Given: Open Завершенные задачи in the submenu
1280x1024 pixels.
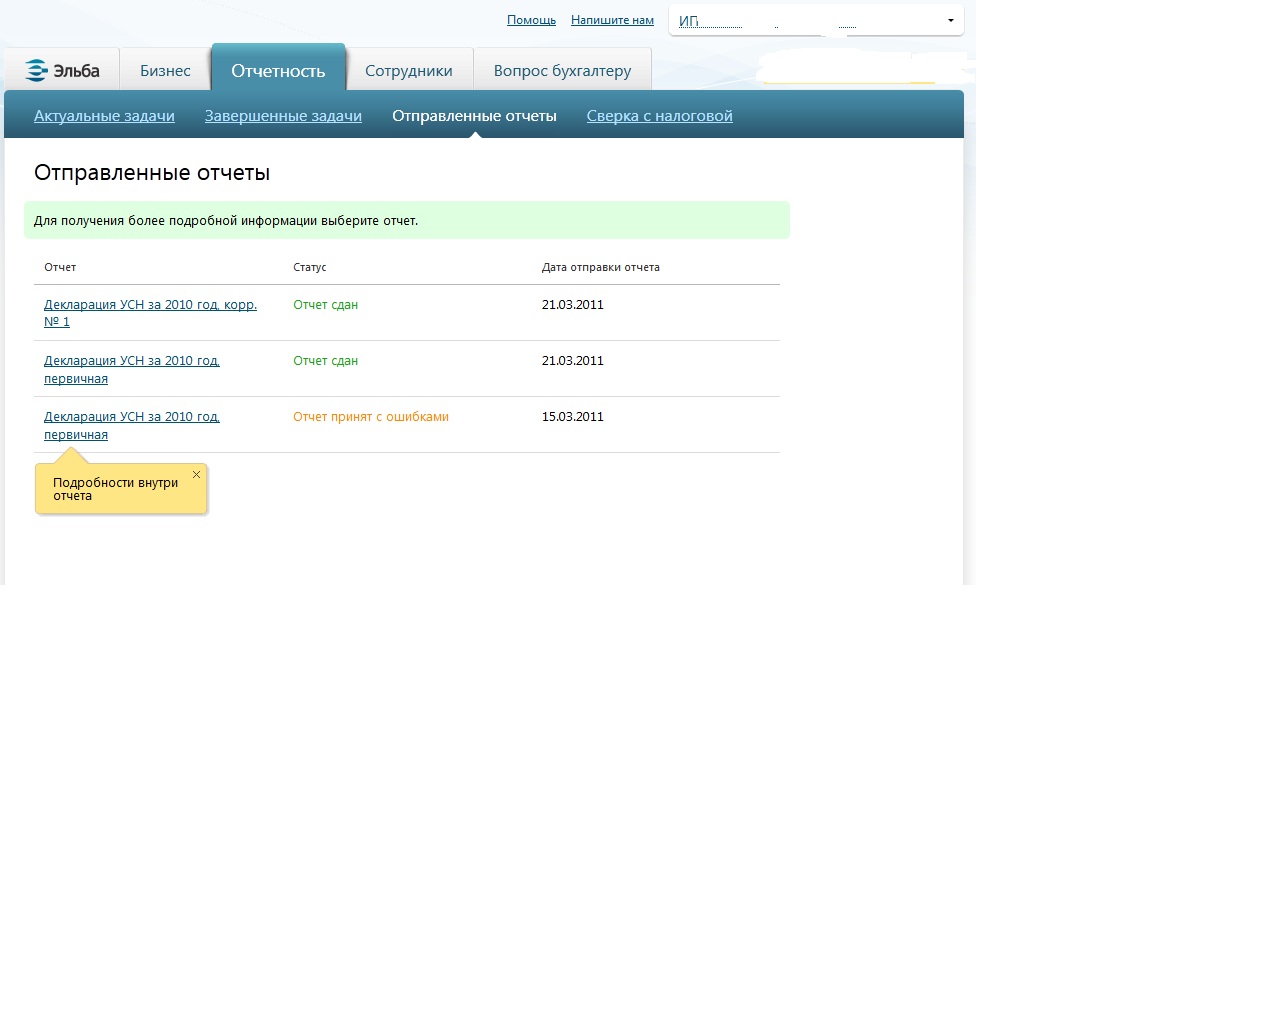Looking at the screenshot, I should [283, 116].
